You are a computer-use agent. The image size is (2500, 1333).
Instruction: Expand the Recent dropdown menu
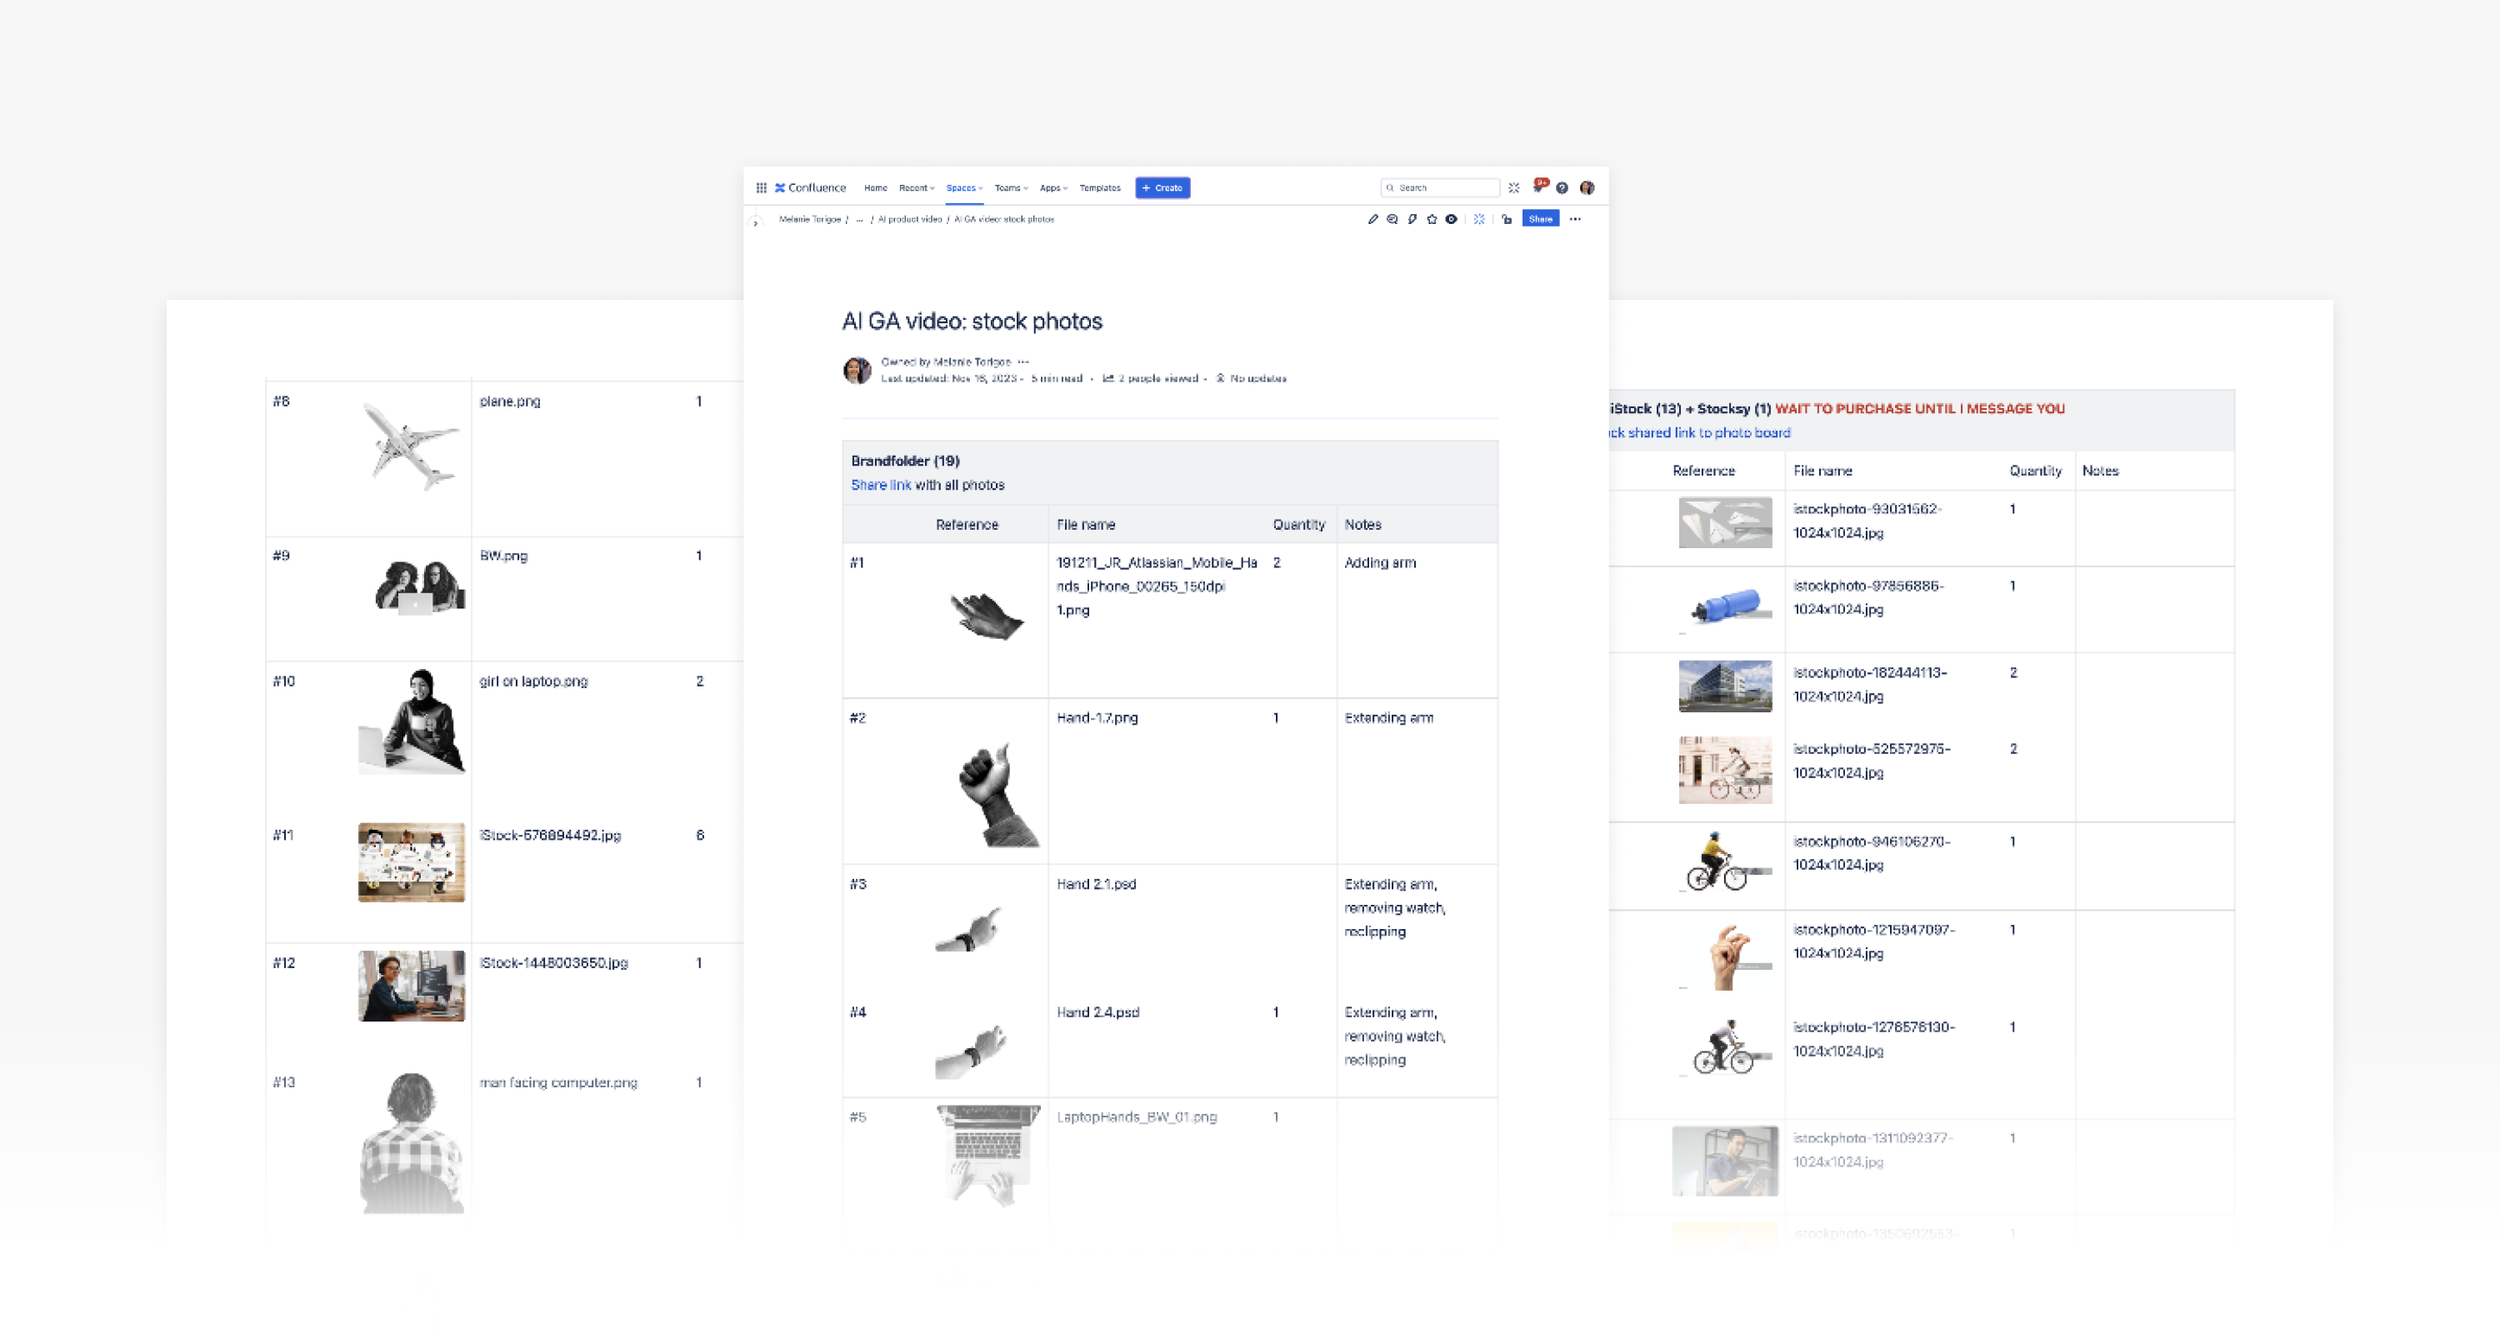coord(916,188)
